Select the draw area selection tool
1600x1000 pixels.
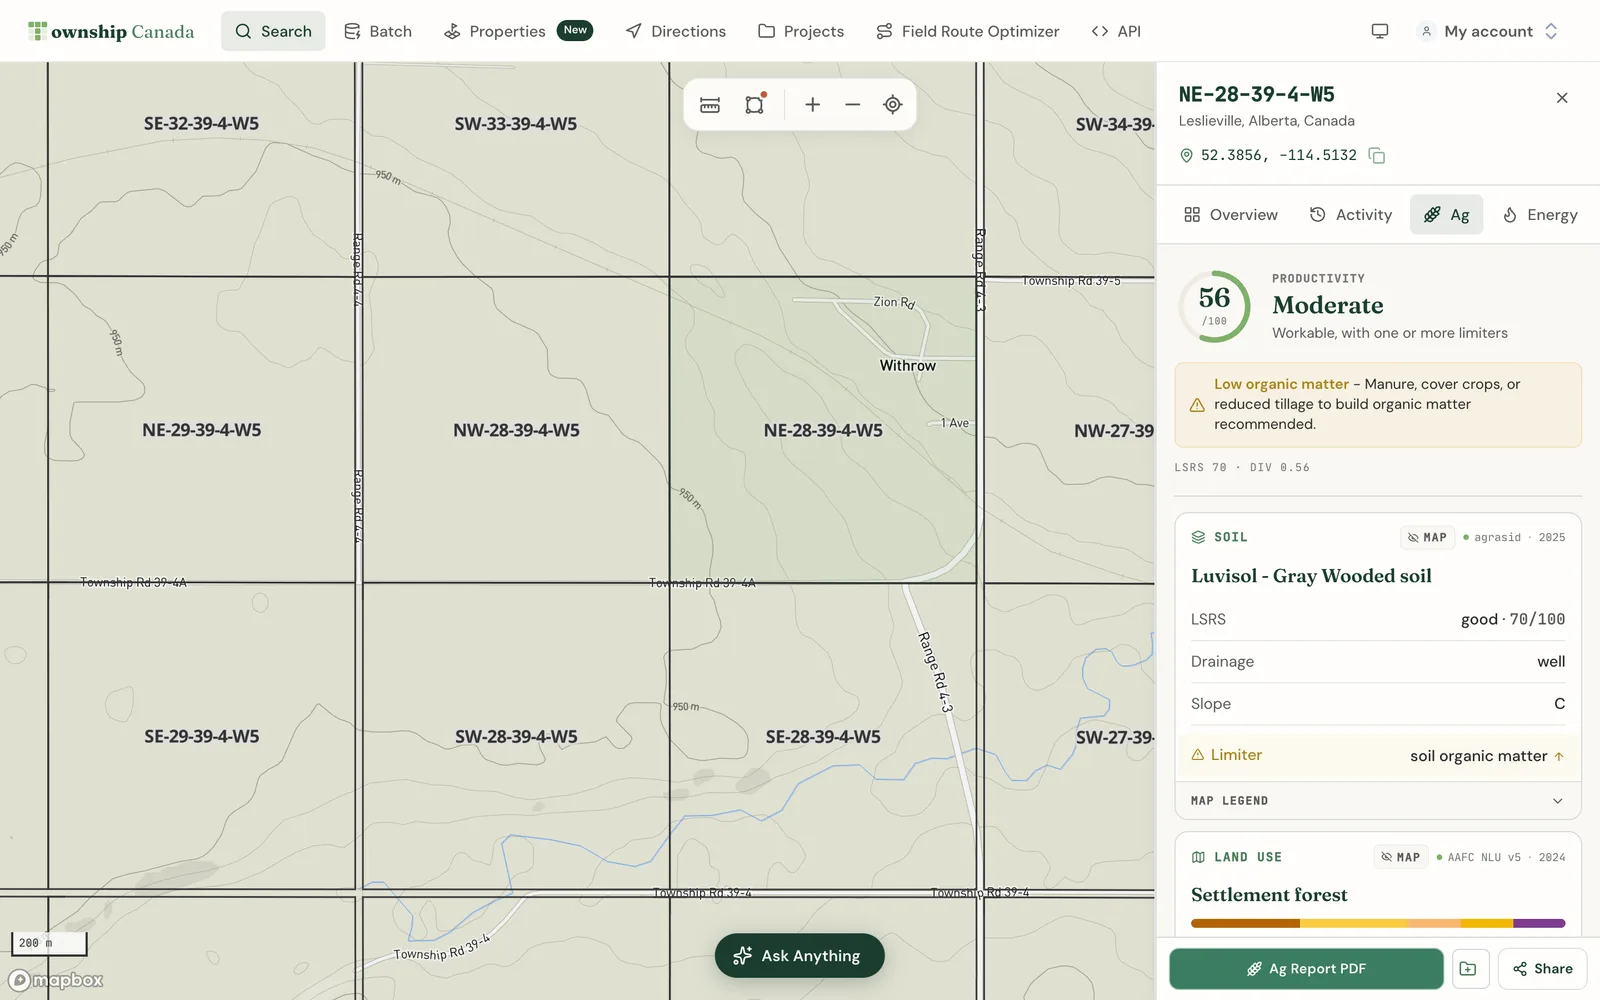tap(755, 105)
